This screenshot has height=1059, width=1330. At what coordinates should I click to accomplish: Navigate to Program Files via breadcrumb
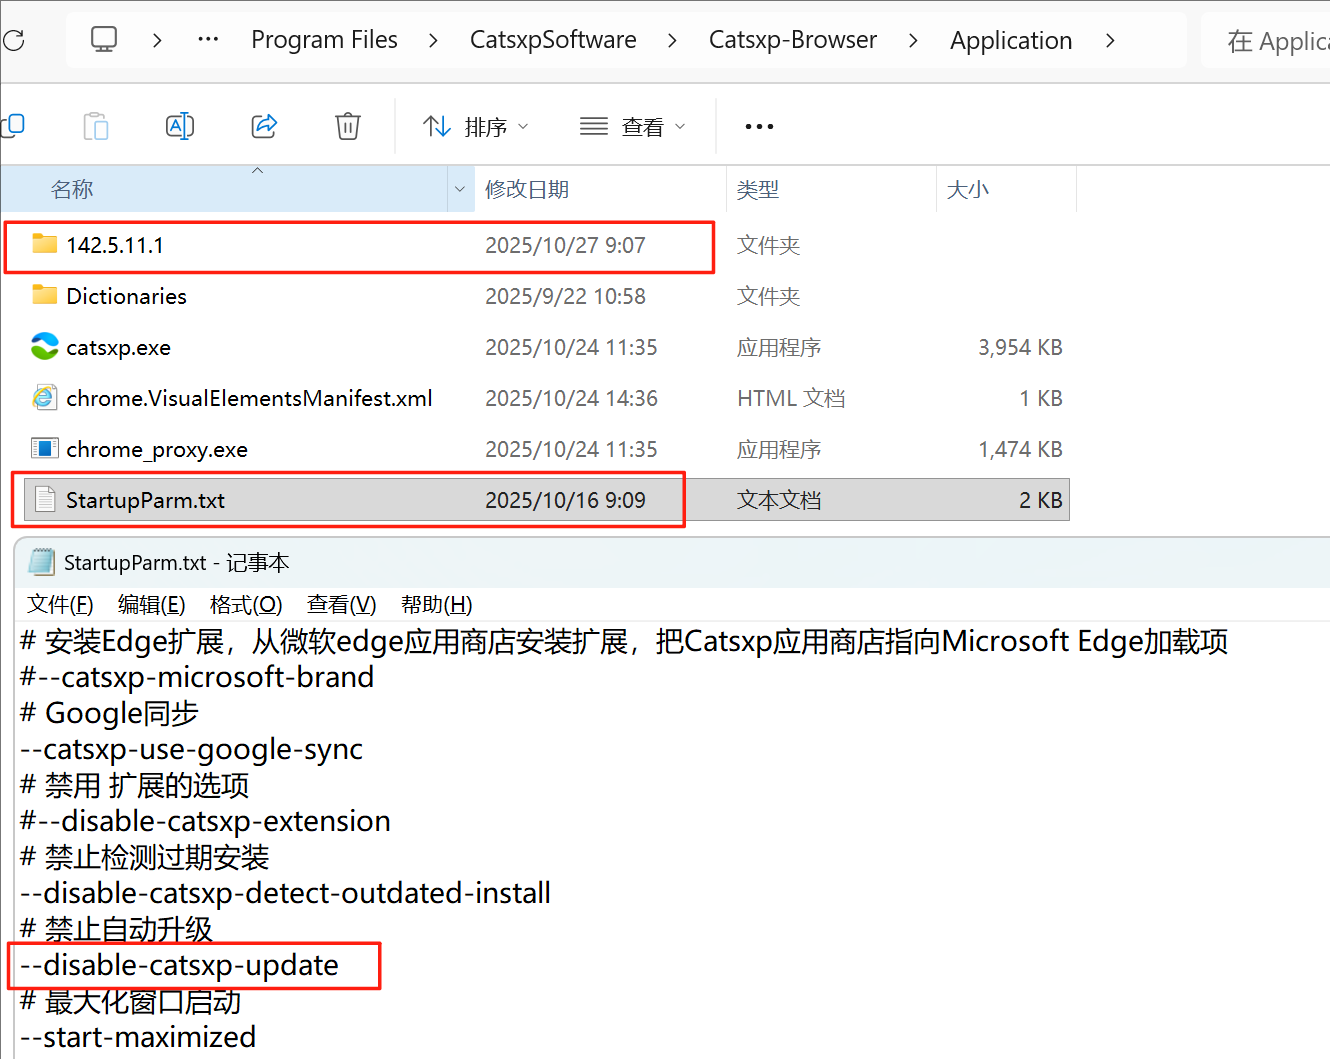pos(324,39)
